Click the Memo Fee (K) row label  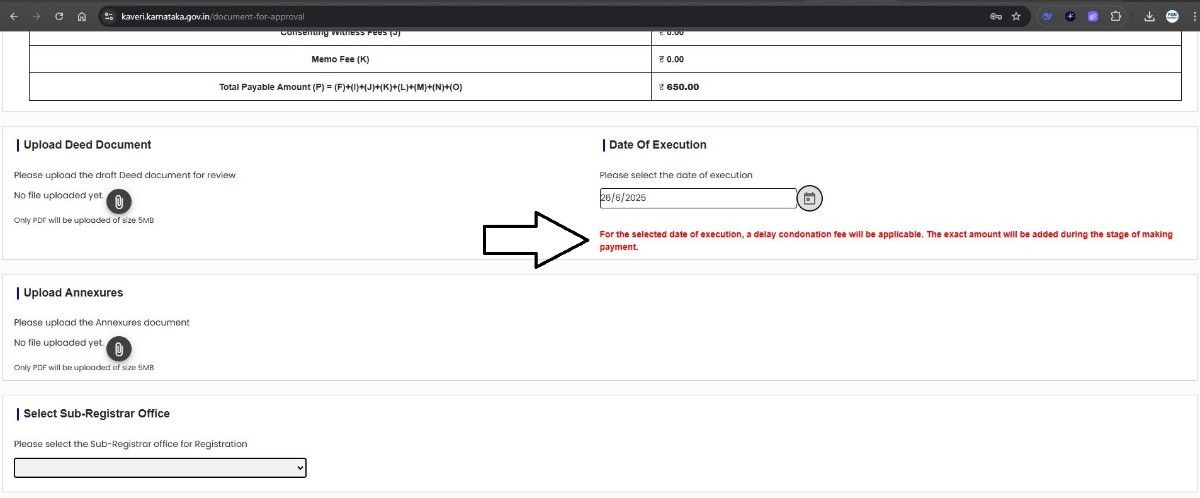pos(340,60)
